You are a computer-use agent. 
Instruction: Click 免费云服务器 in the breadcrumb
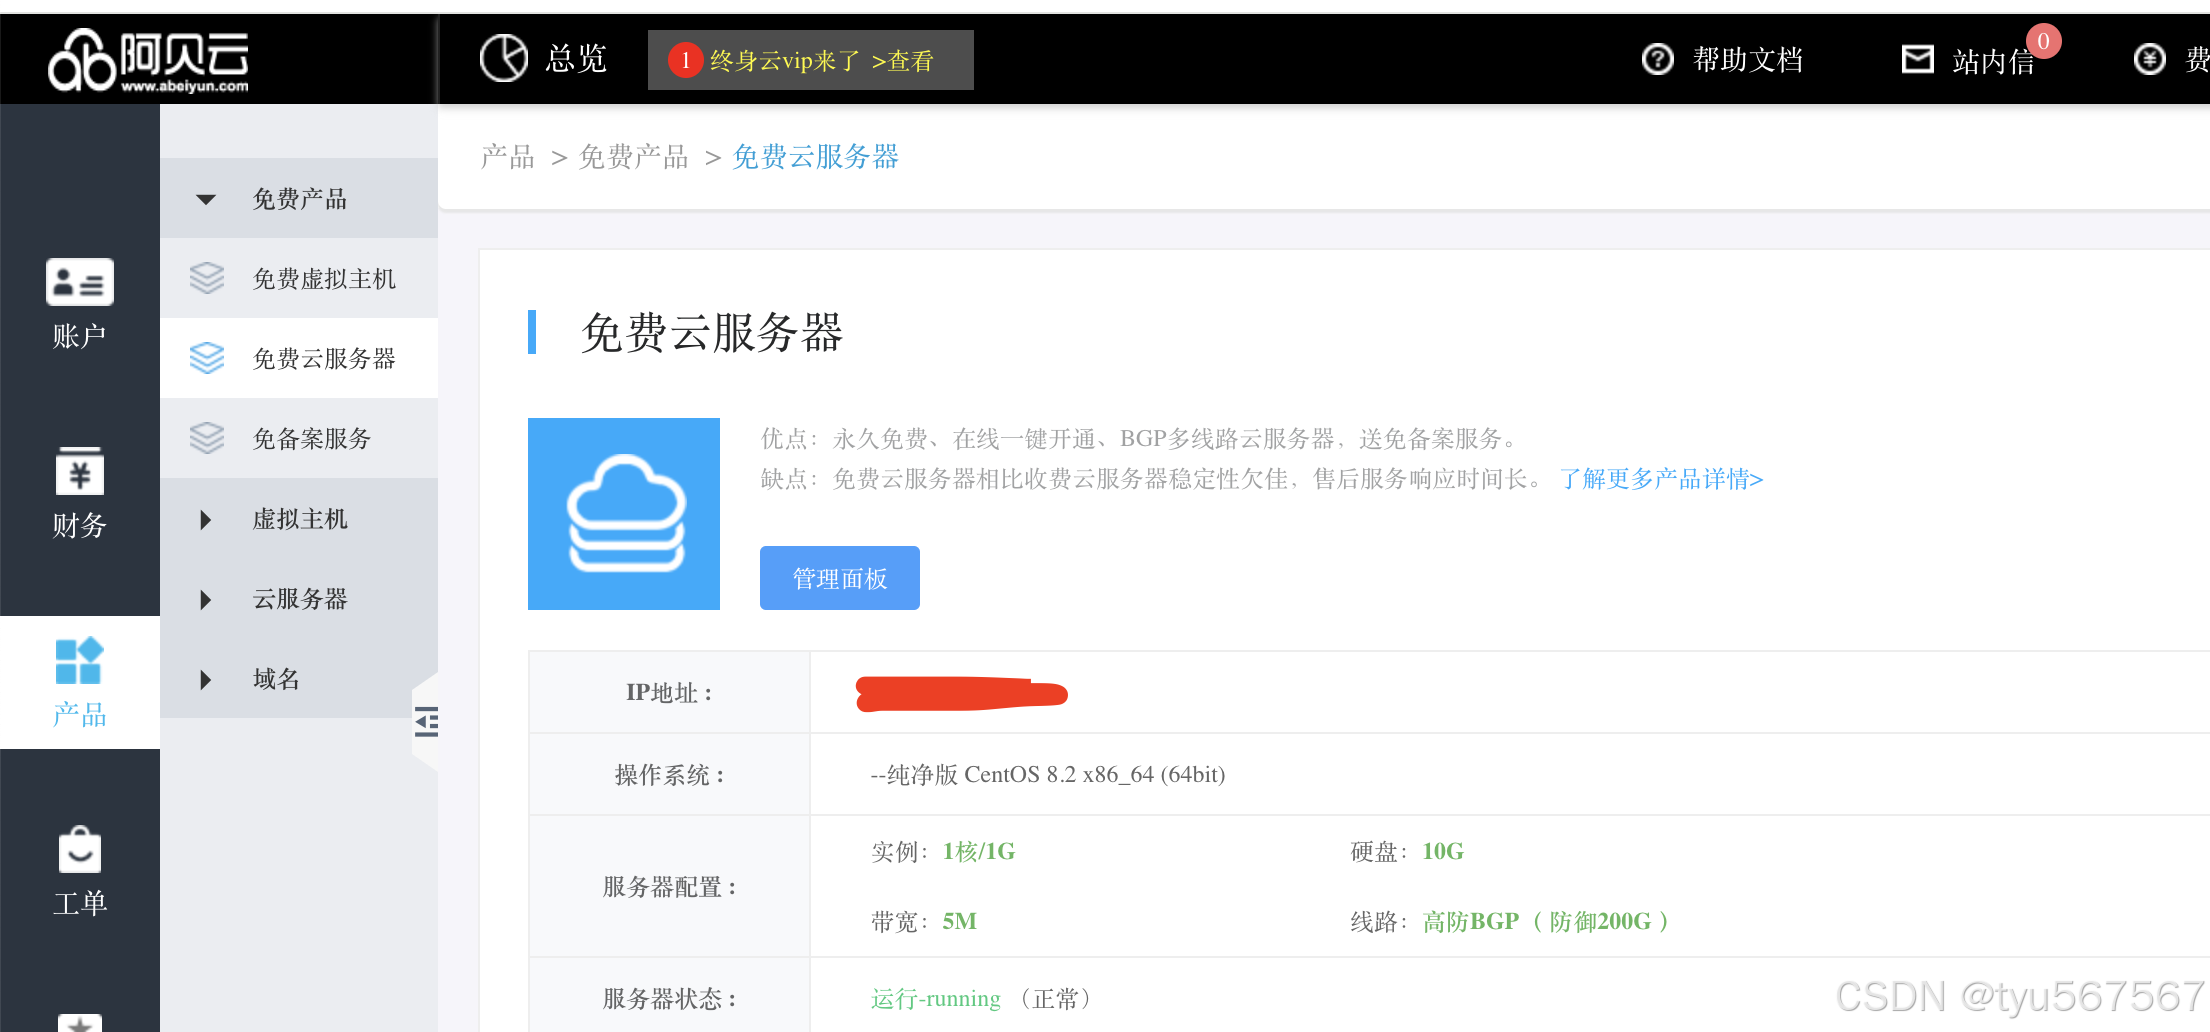pyautogui.click(x=816, y=157)
